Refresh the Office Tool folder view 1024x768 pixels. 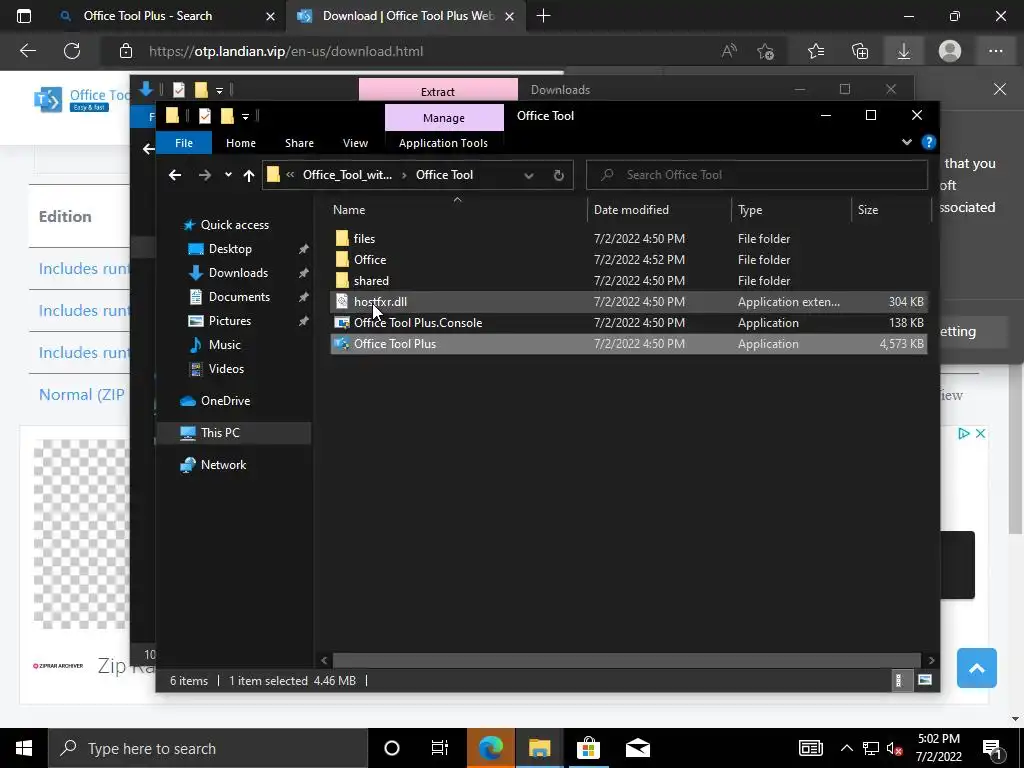(558, 175)
